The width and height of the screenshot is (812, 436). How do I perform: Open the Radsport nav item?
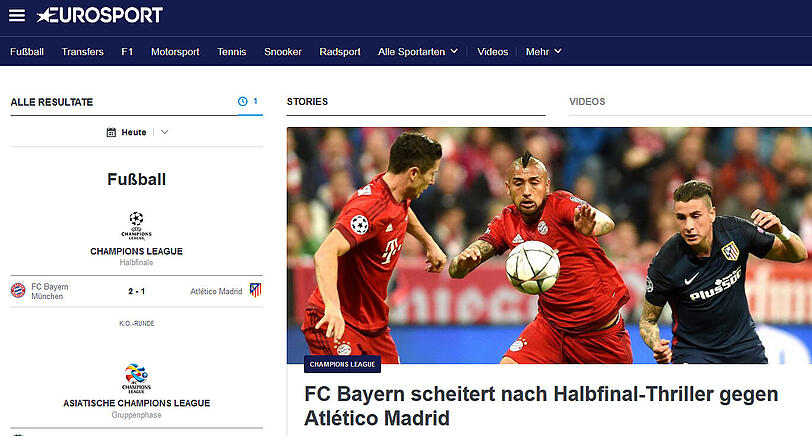[x=340, y=52]
